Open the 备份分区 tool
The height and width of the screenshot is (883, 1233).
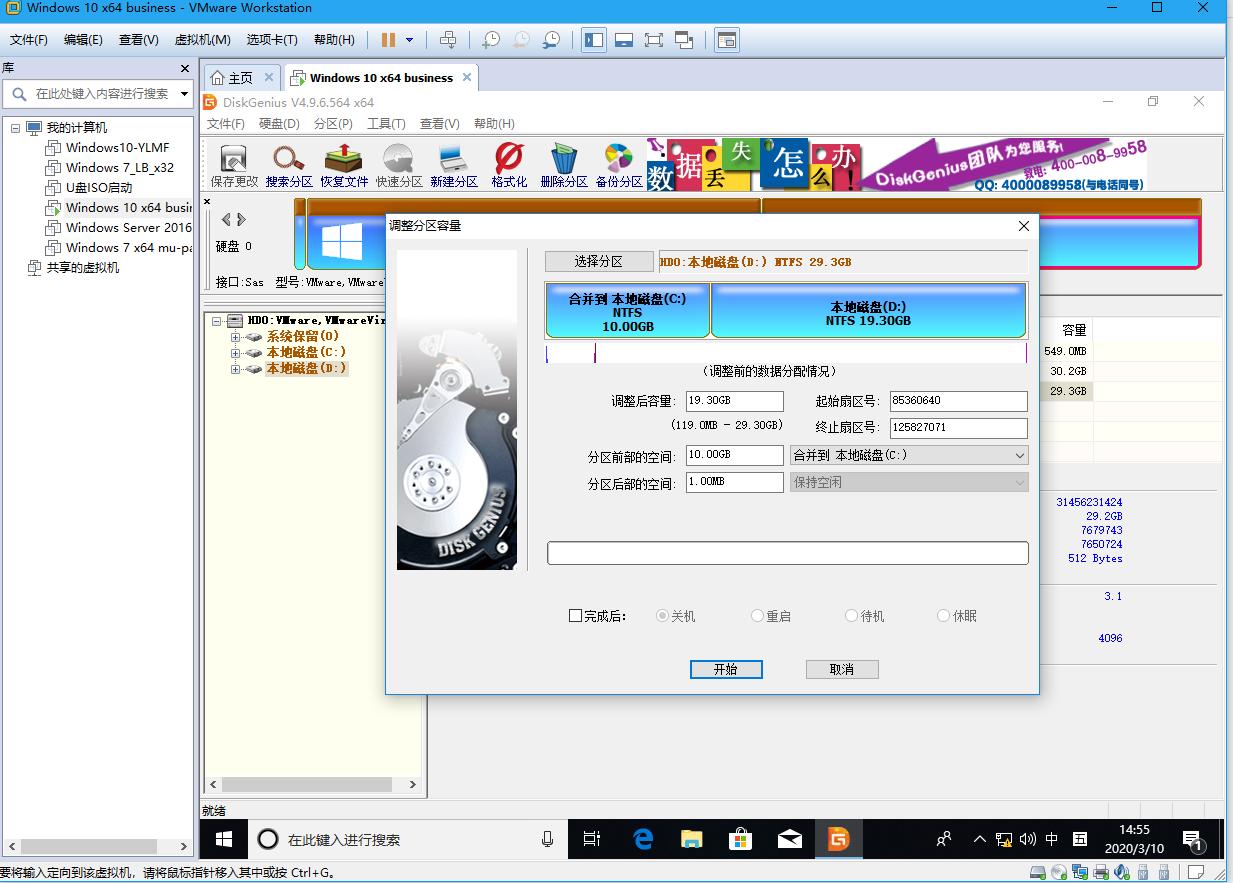tap(618, 165)
